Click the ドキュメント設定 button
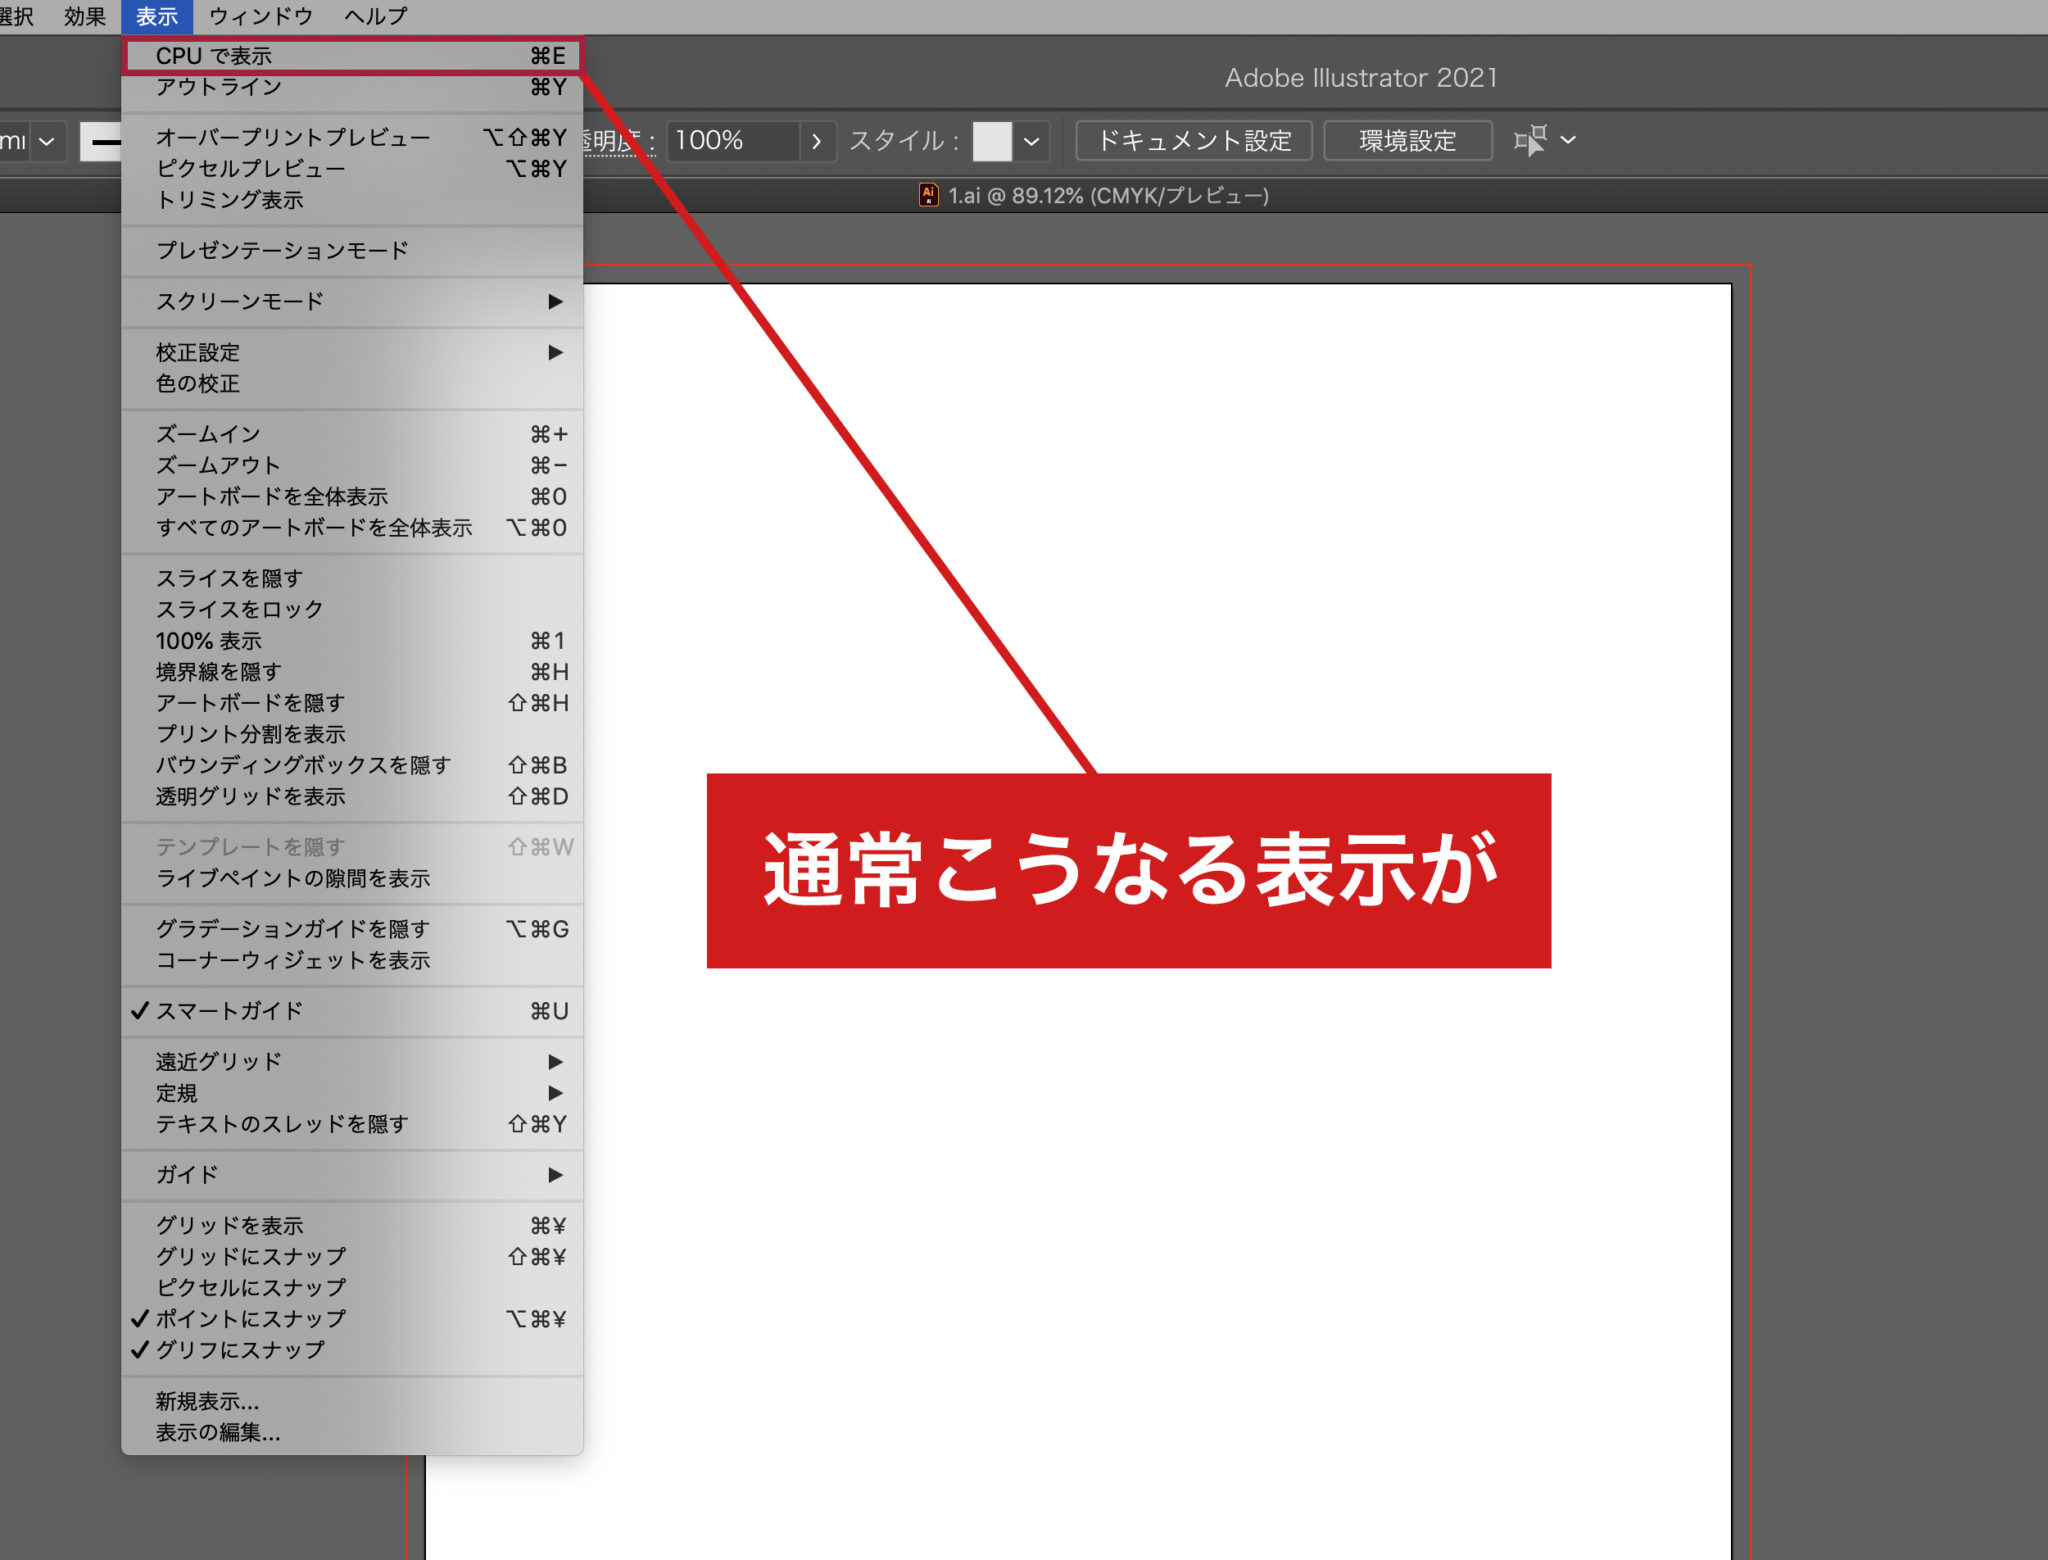2048x1560 pixels. click(x=1194, y=140)
